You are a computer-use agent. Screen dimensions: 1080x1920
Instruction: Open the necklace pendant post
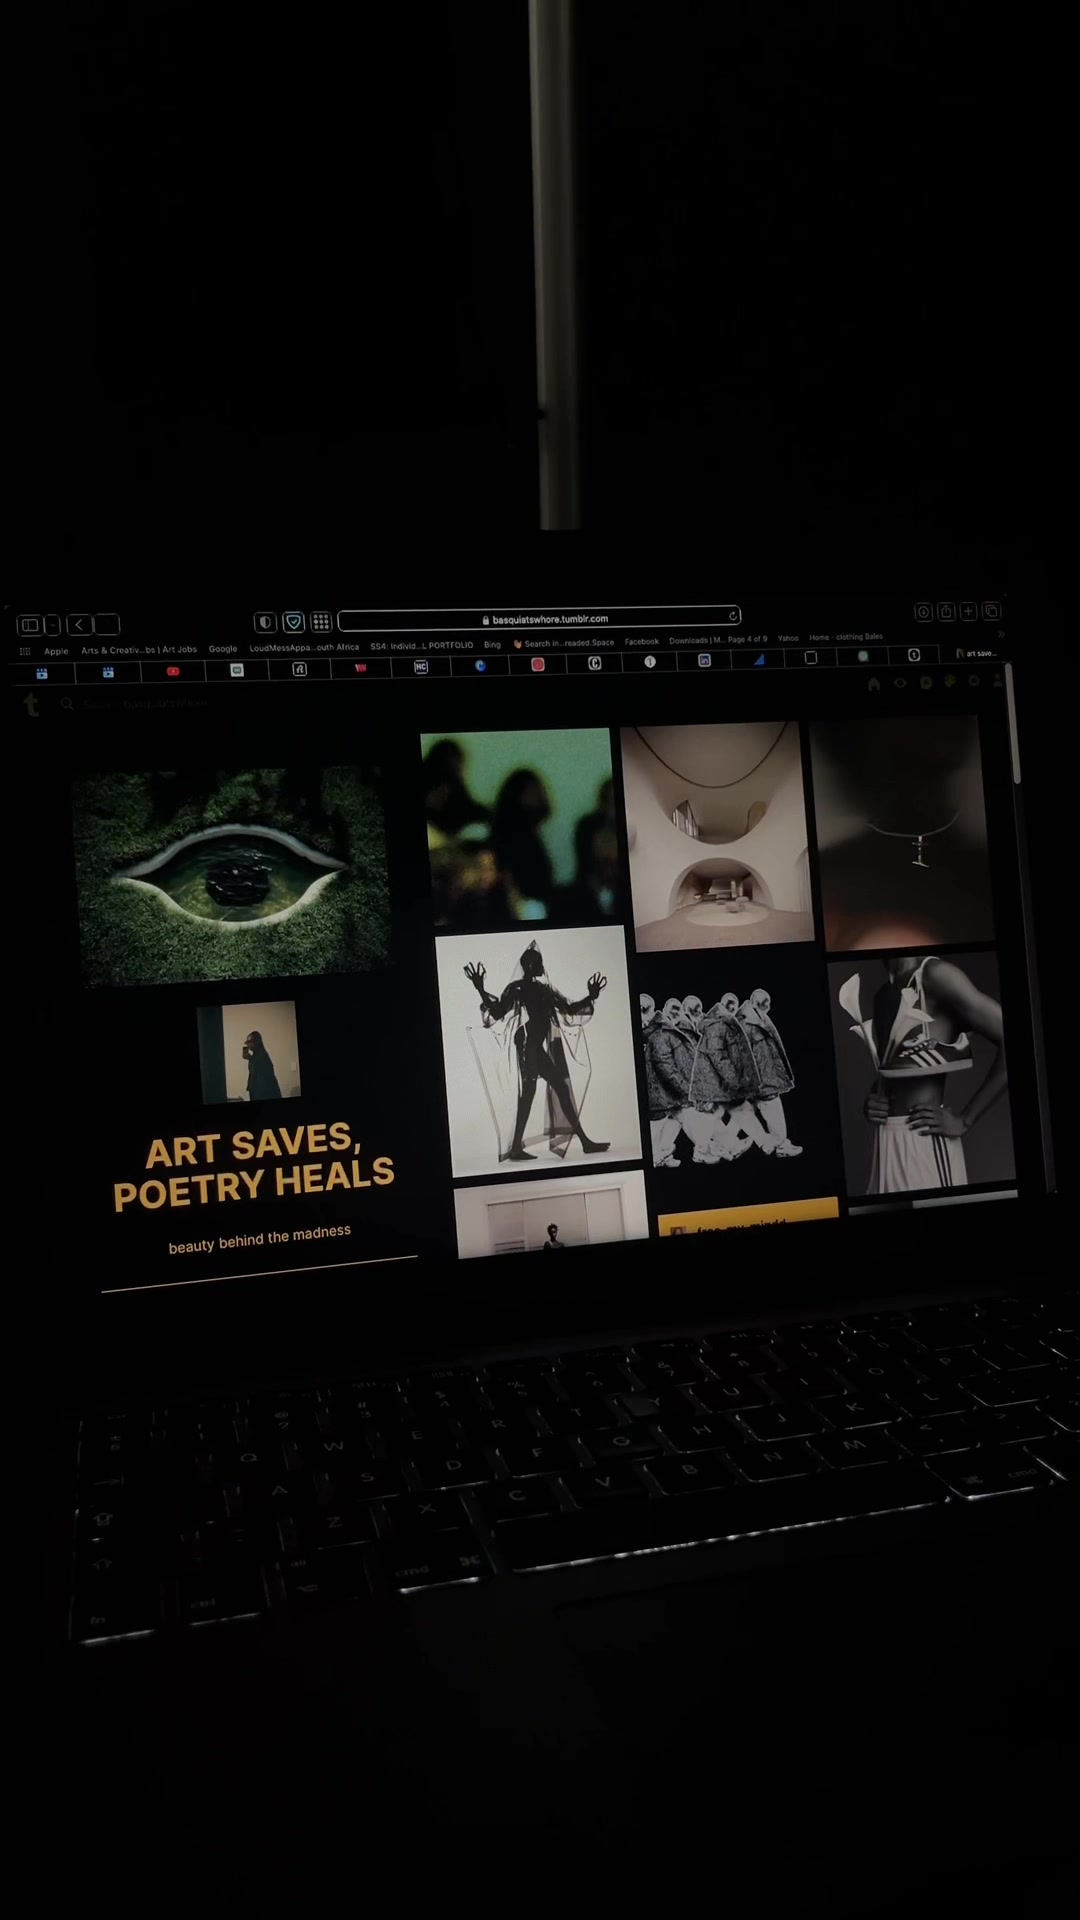point(904,832)
